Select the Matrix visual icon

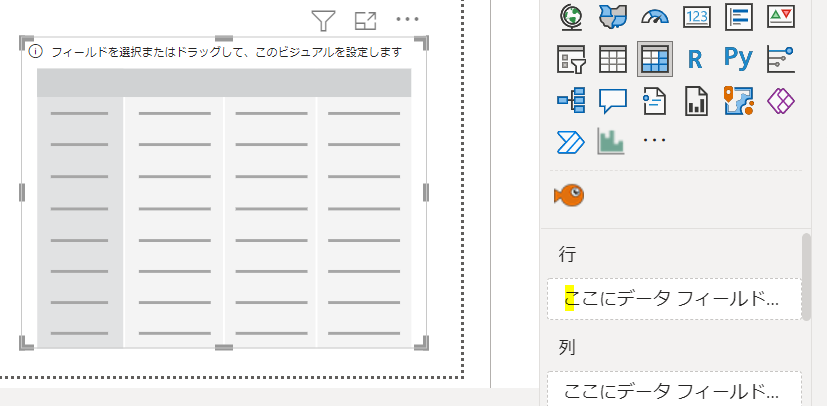click(655, 59)
